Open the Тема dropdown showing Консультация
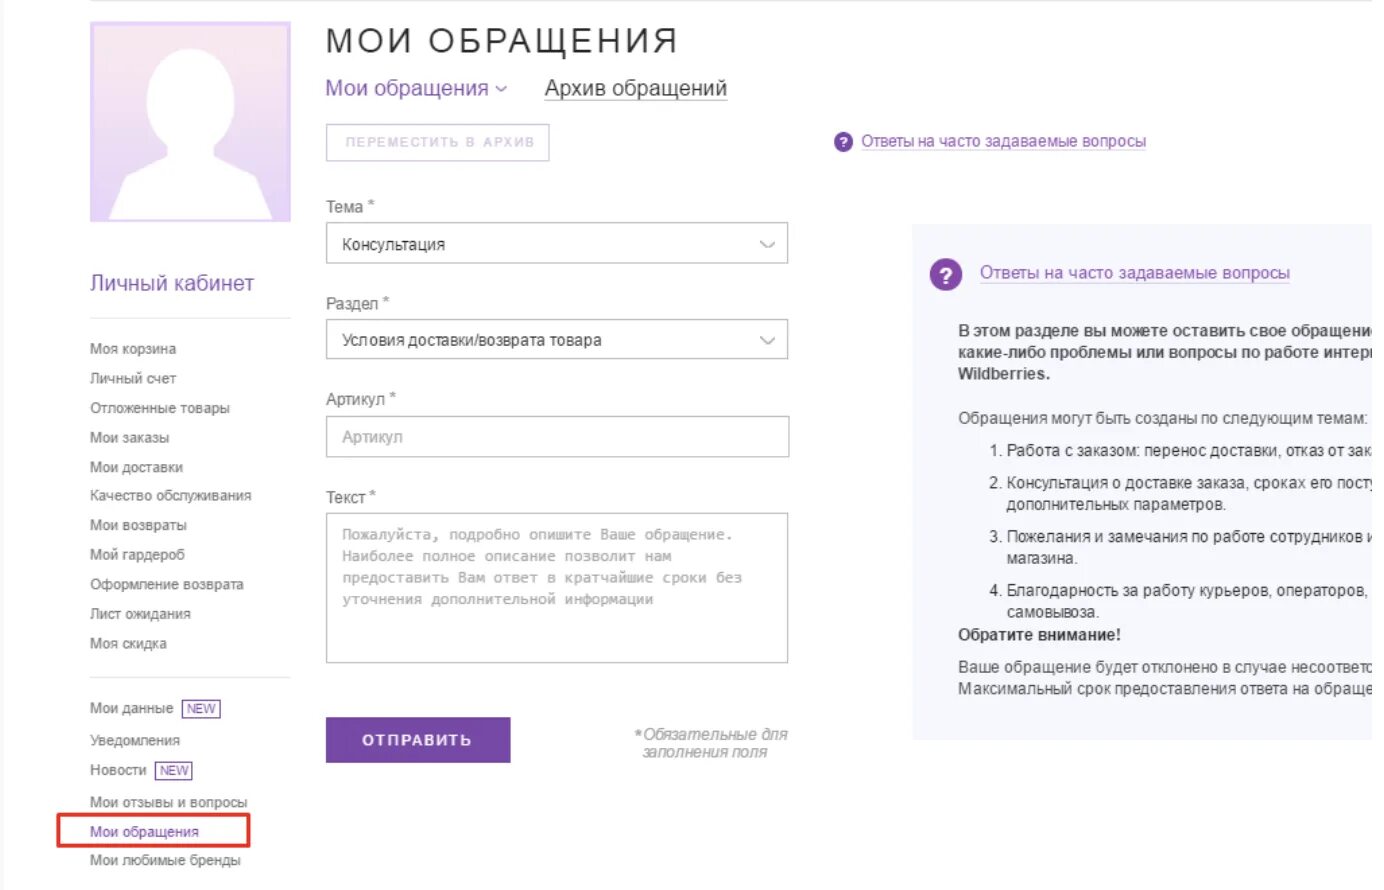 (x=556, y=244)
